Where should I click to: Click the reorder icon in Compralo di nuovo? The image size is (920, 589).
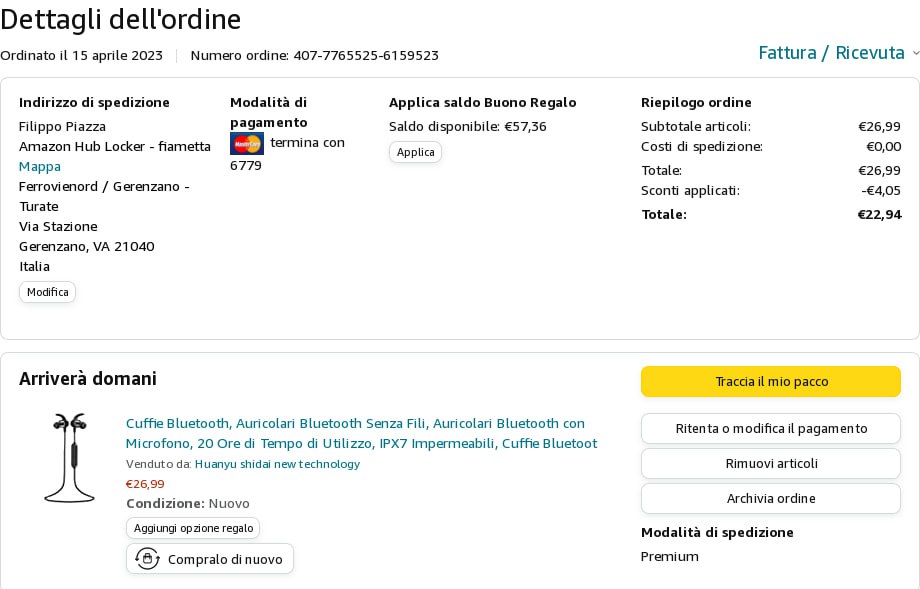pos(147,559)
